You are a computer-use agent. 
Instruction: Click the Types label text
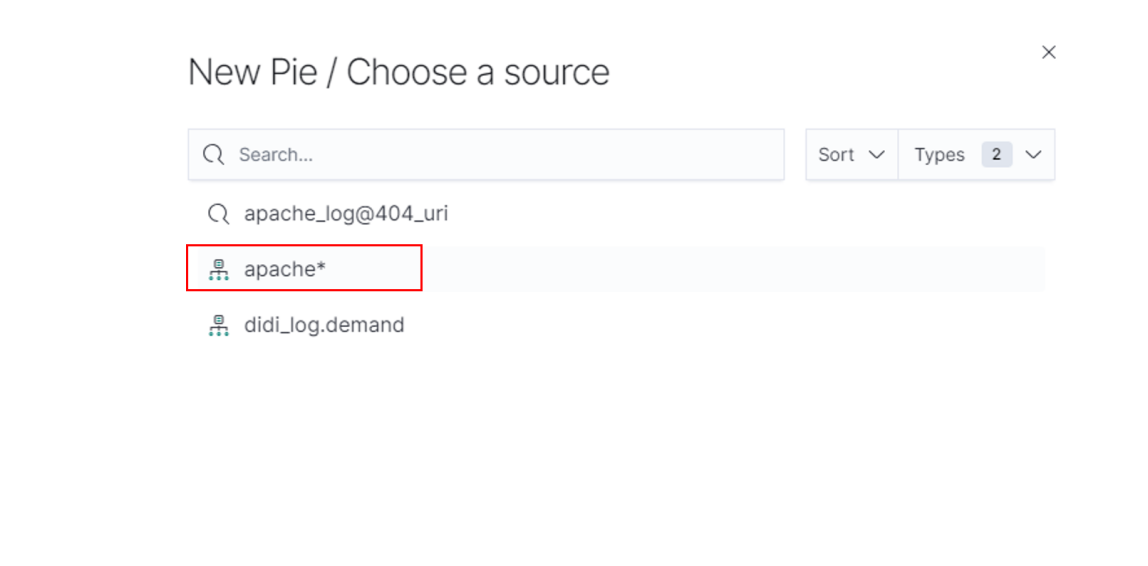tap(939, 155)
